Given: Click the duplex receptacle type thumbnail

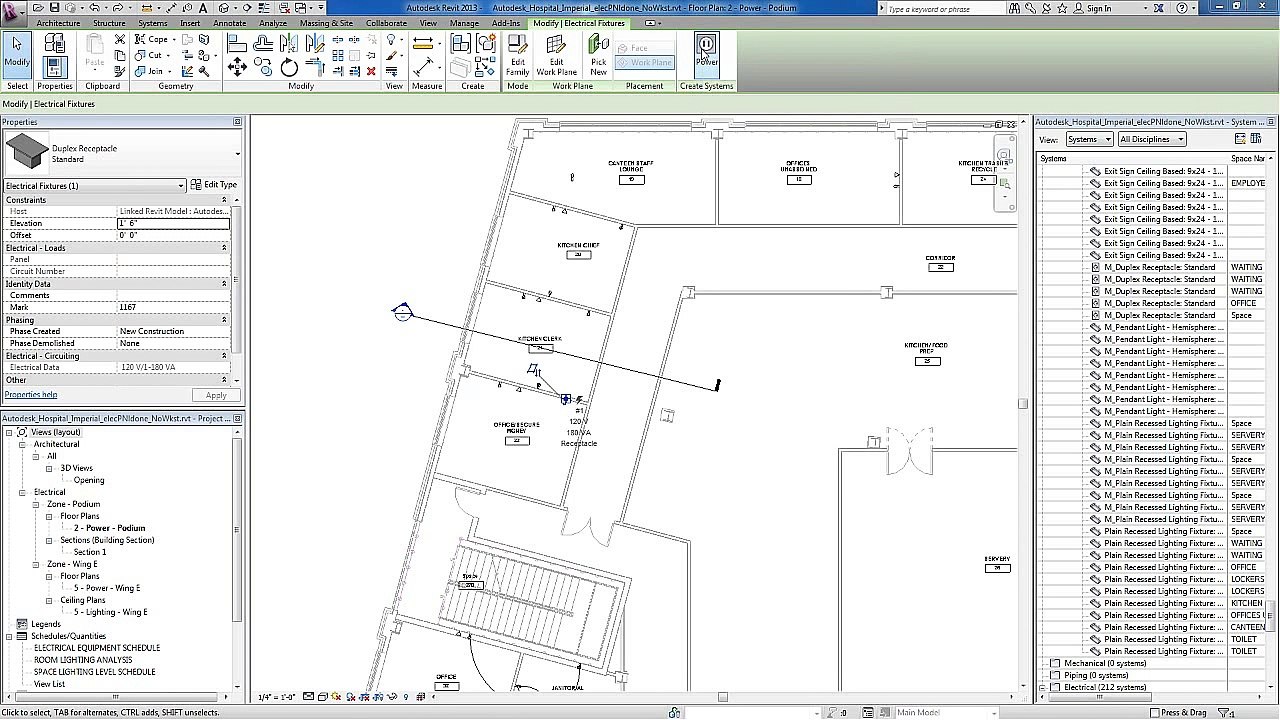Looking at the screenshot, I should 27,153.
